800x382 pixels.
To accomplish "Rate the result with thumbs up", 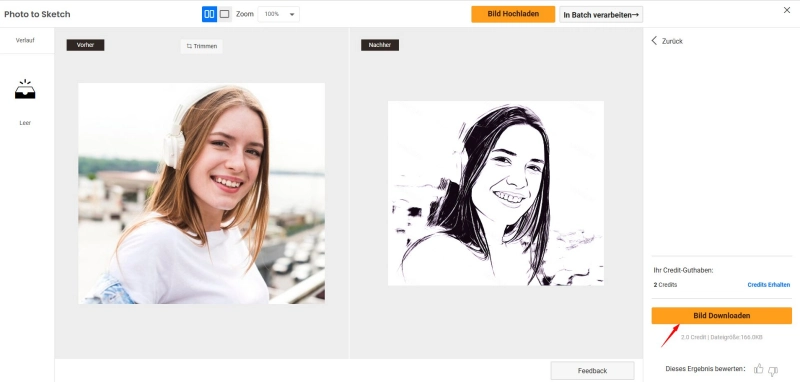I will pos(759,369).
